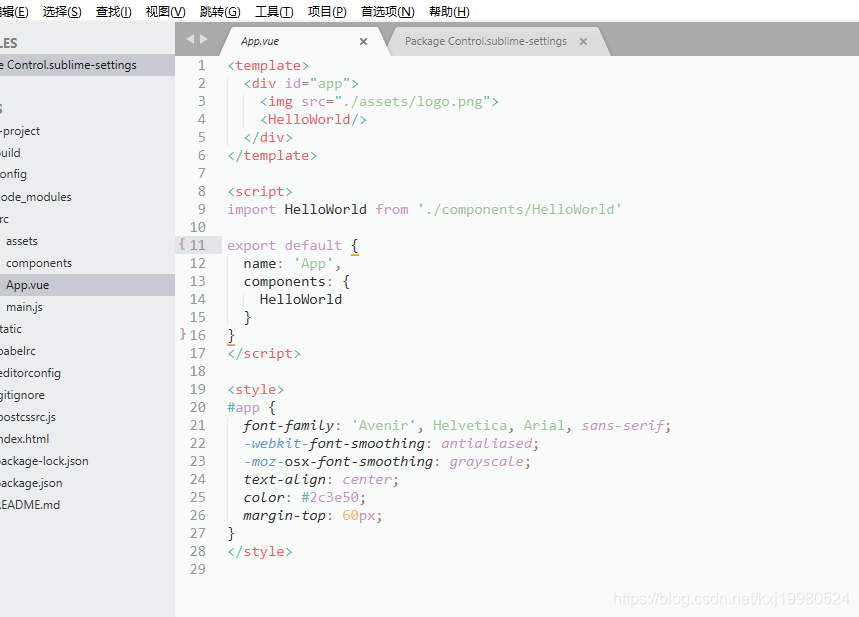Screen dimensions: 859x617
Task: Click the '<script>' opening tag
Action: click(260, 192)
